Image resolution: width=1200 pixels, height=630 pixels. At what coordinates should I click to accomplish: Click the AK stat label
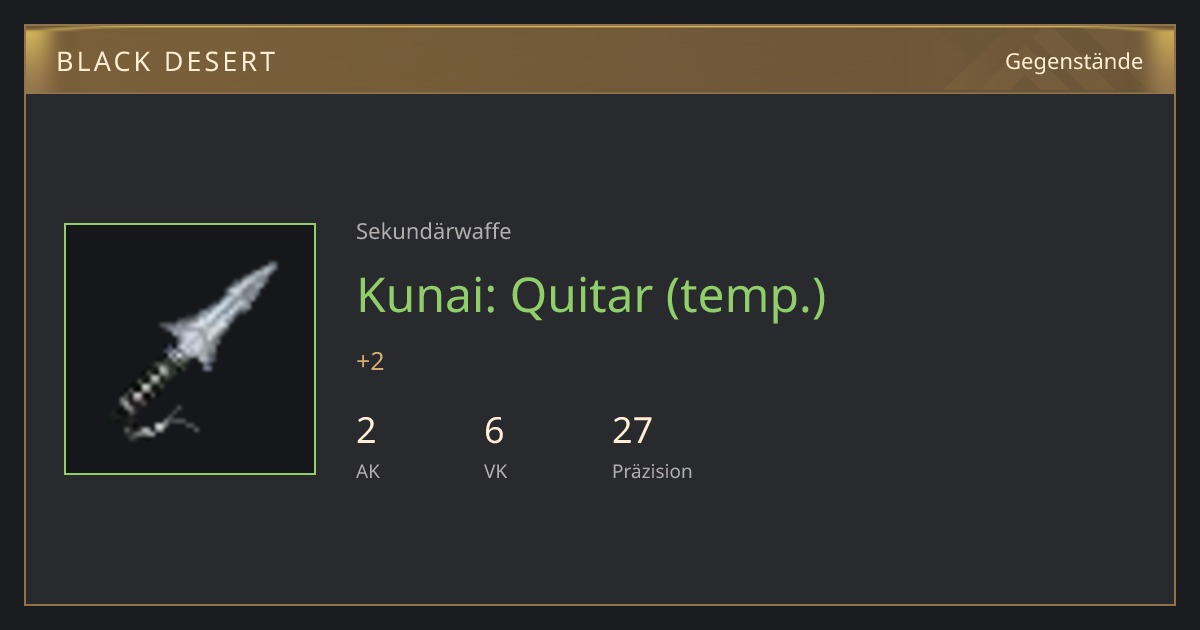click(368, 471)
